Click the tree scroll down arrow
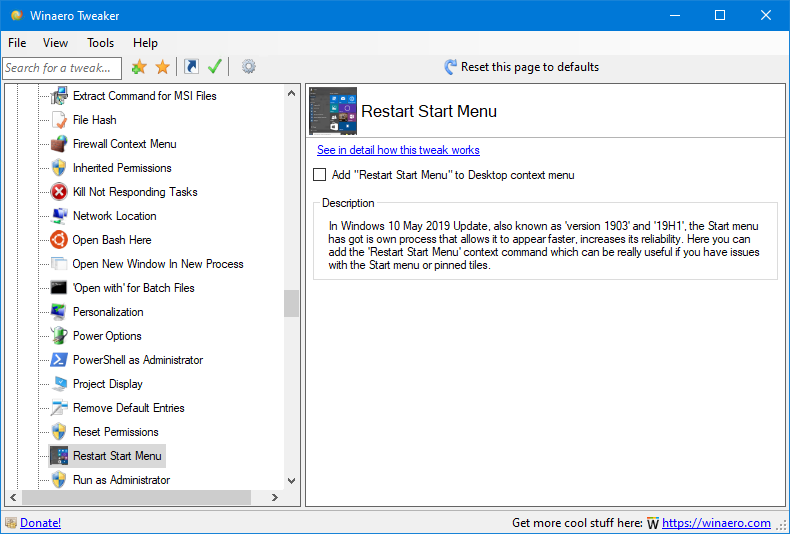 click(291, 481)
